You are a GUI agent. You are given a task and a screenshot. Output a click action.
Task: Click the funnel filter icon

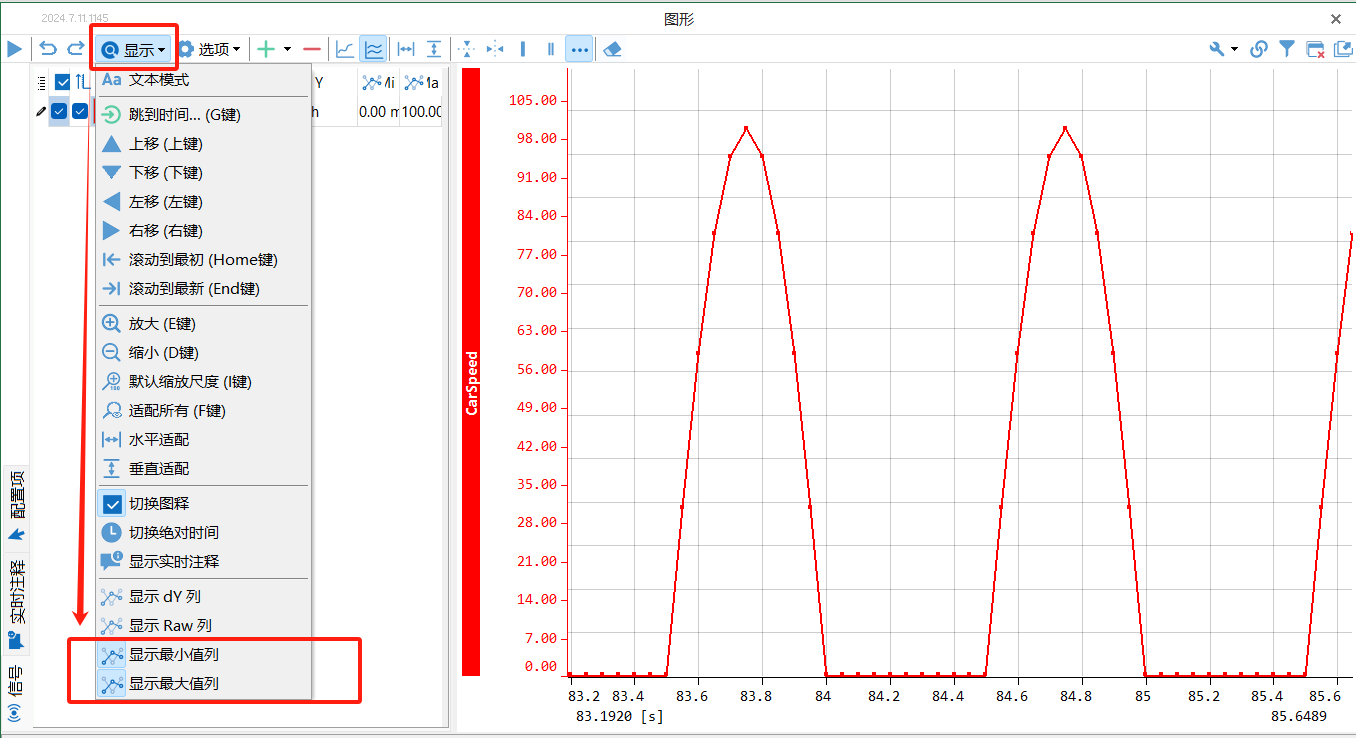coord(1287,49)
